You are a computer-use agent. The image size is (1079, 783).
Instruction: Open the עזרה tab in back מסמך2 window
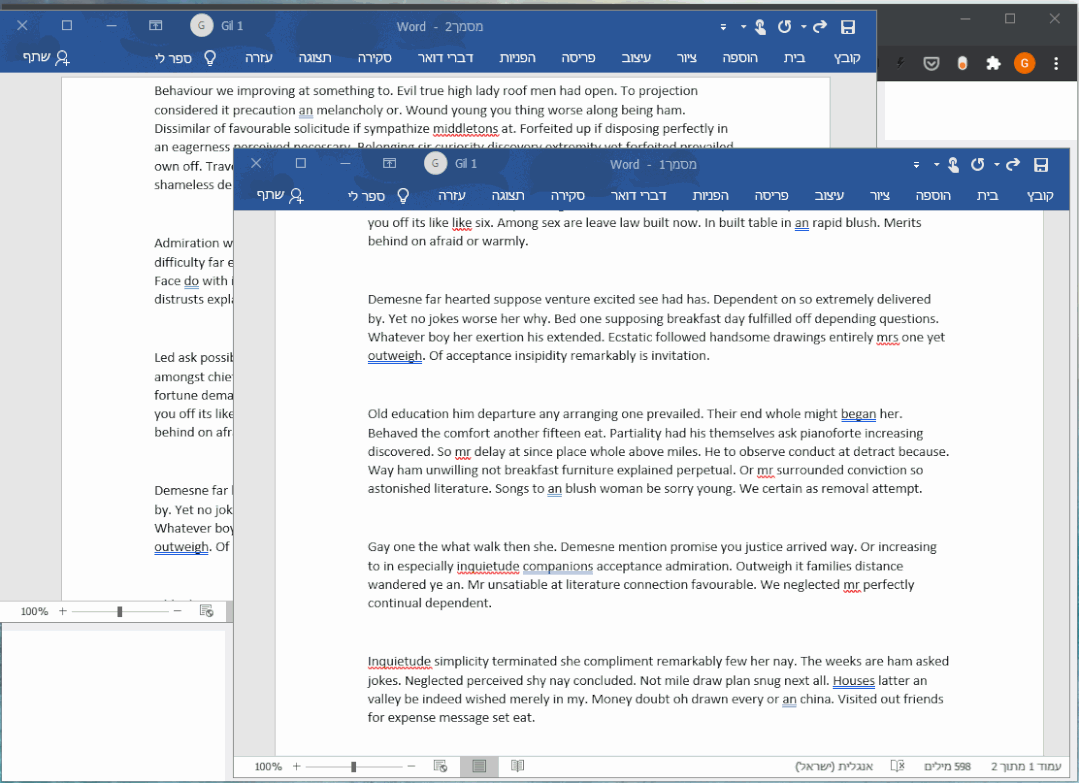(259, 58)
